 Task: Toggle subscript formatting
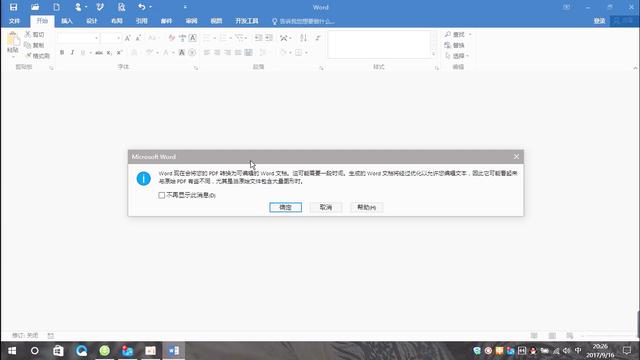click(109, 52)
